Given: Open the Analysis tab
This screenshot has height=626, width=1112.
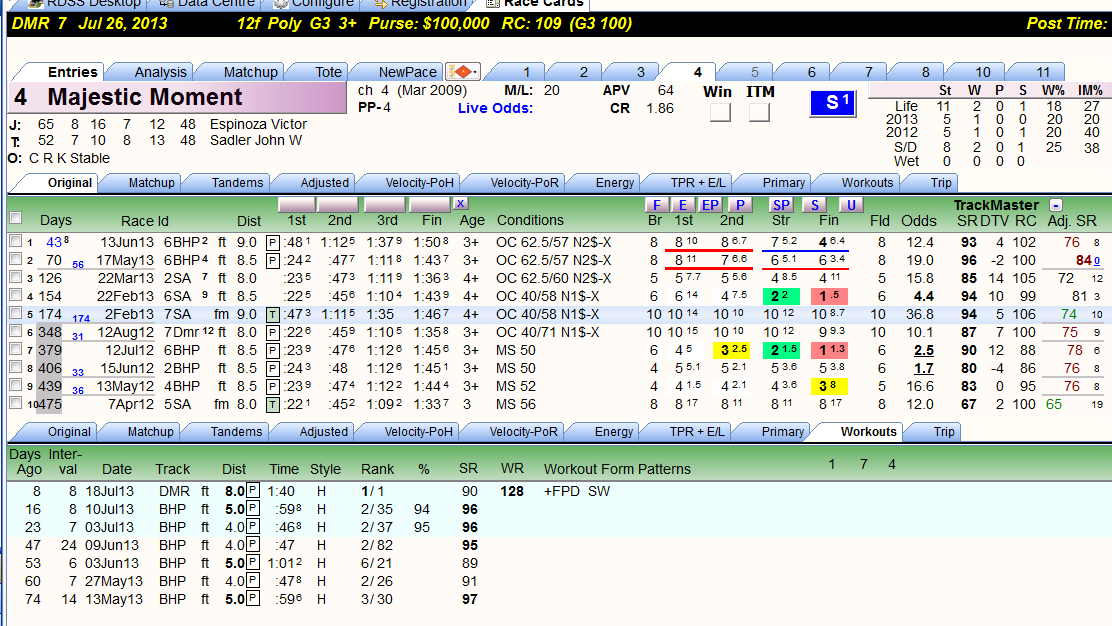Looking at the screenshot, I should pos(160,72).
